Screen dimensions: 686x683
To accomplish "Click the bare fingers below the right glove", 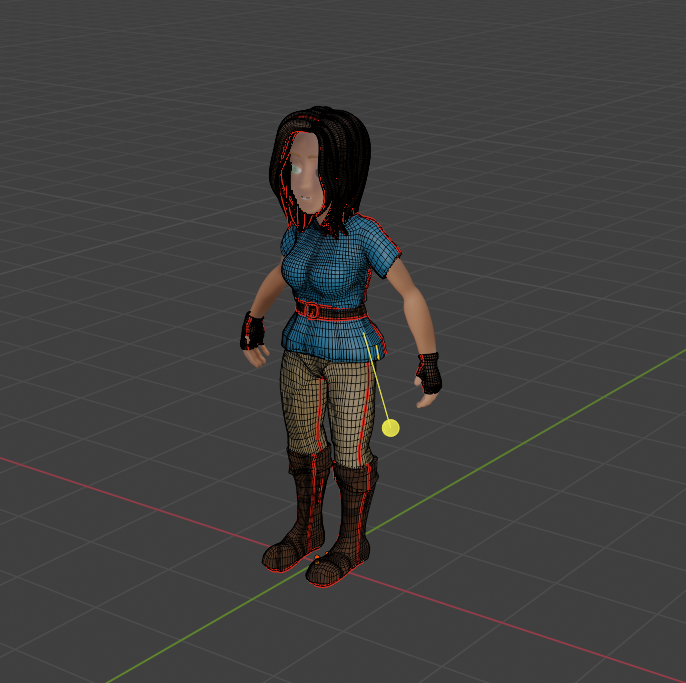I will coord(430,399).
